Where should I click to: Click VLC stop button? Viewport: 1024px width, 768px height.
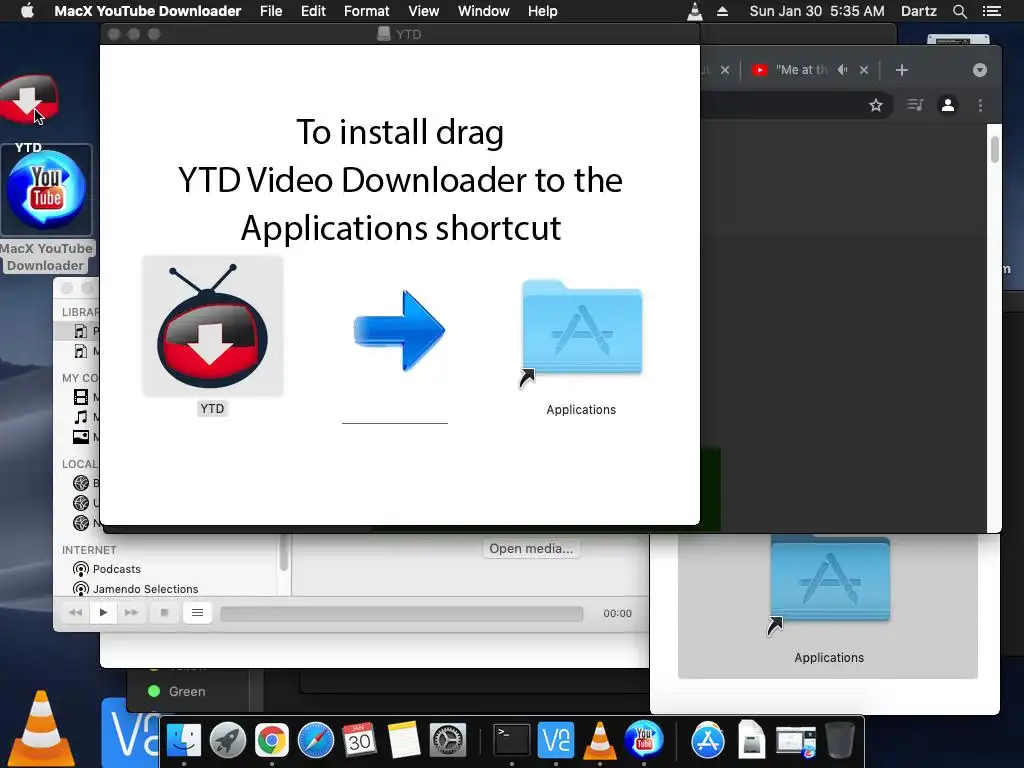(x=165, y=613)
